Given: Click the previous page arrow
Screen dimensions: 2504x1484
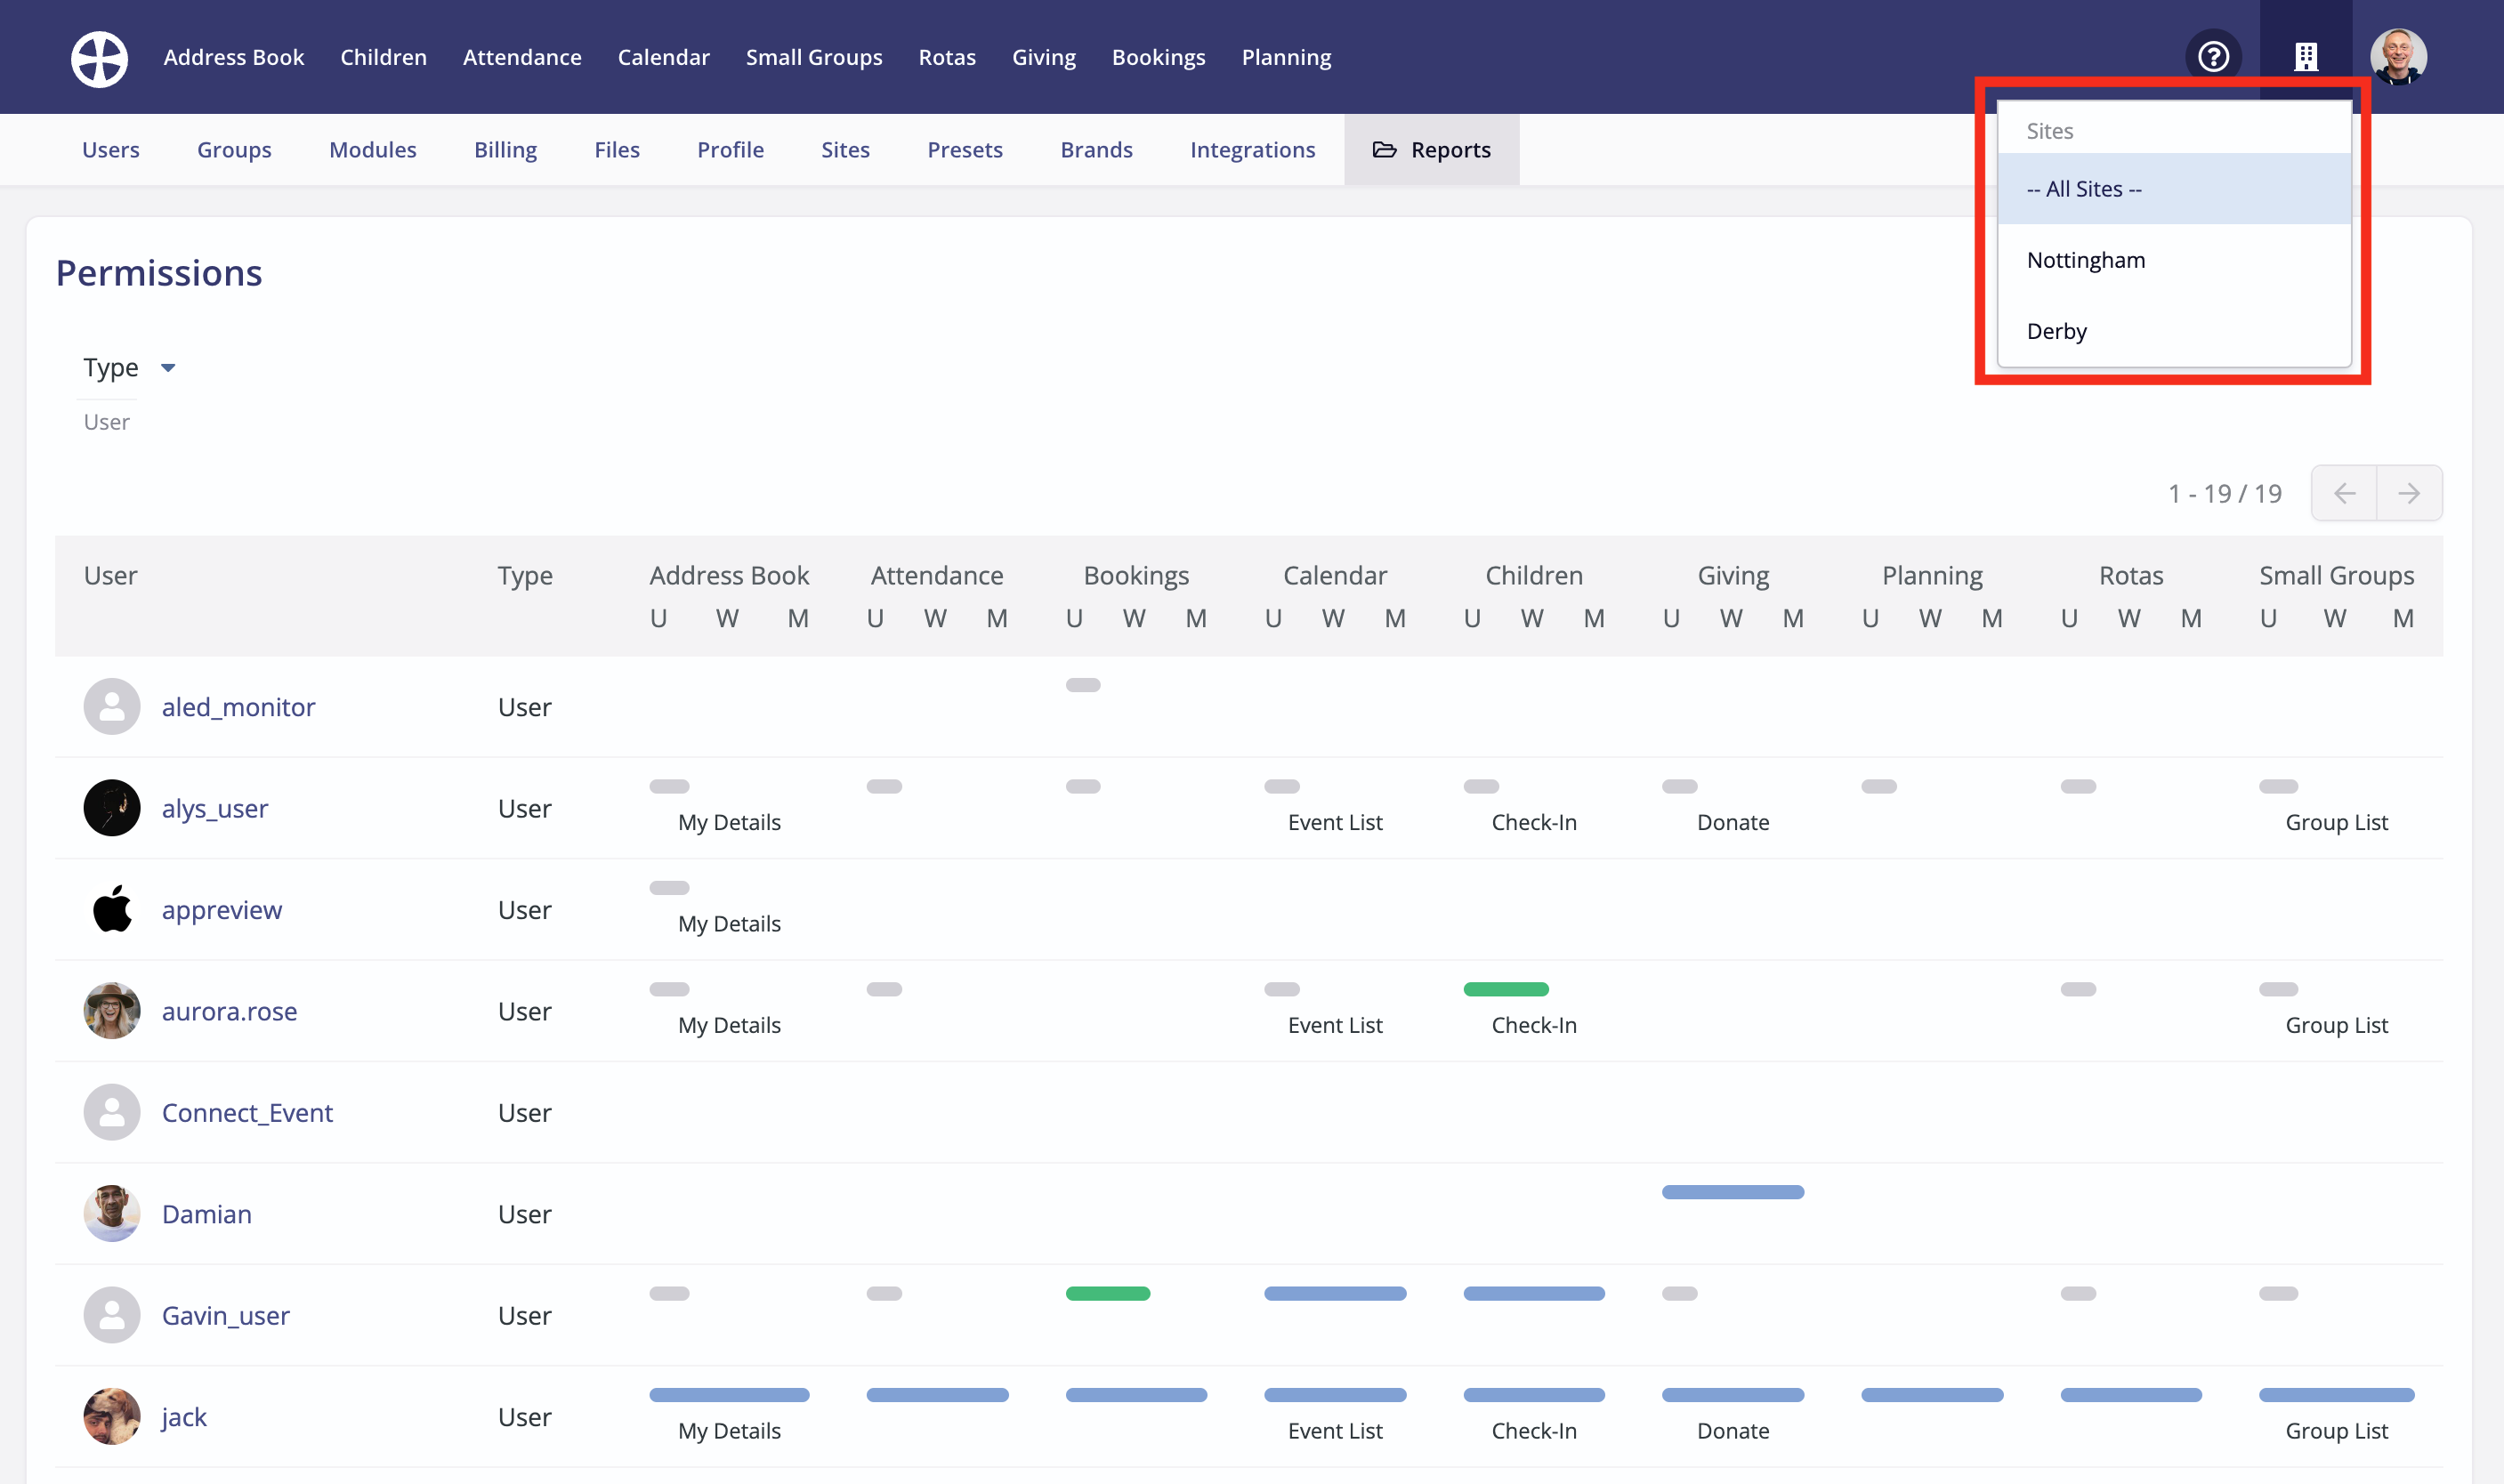Looking at the screenshot, I should pyautogui.click(x=2345, y=493).
